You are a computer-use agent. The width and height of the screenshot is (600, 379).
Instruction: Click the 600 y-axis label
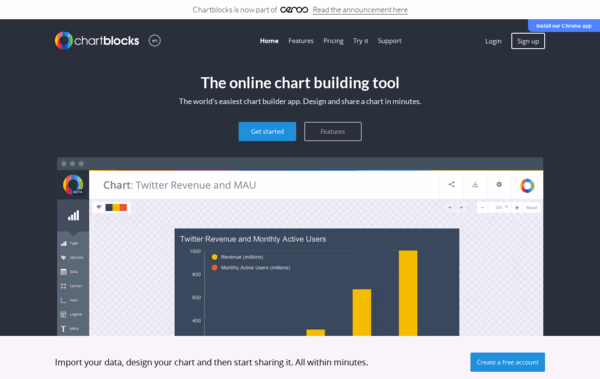196,297
